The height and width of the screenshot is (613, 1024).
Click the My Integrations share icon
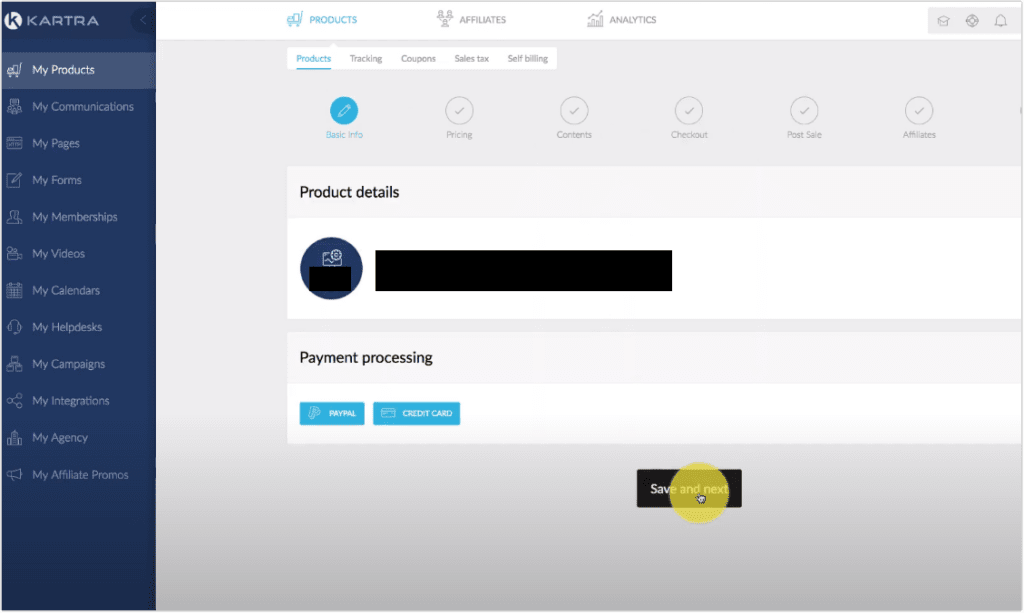coord(14,401)
